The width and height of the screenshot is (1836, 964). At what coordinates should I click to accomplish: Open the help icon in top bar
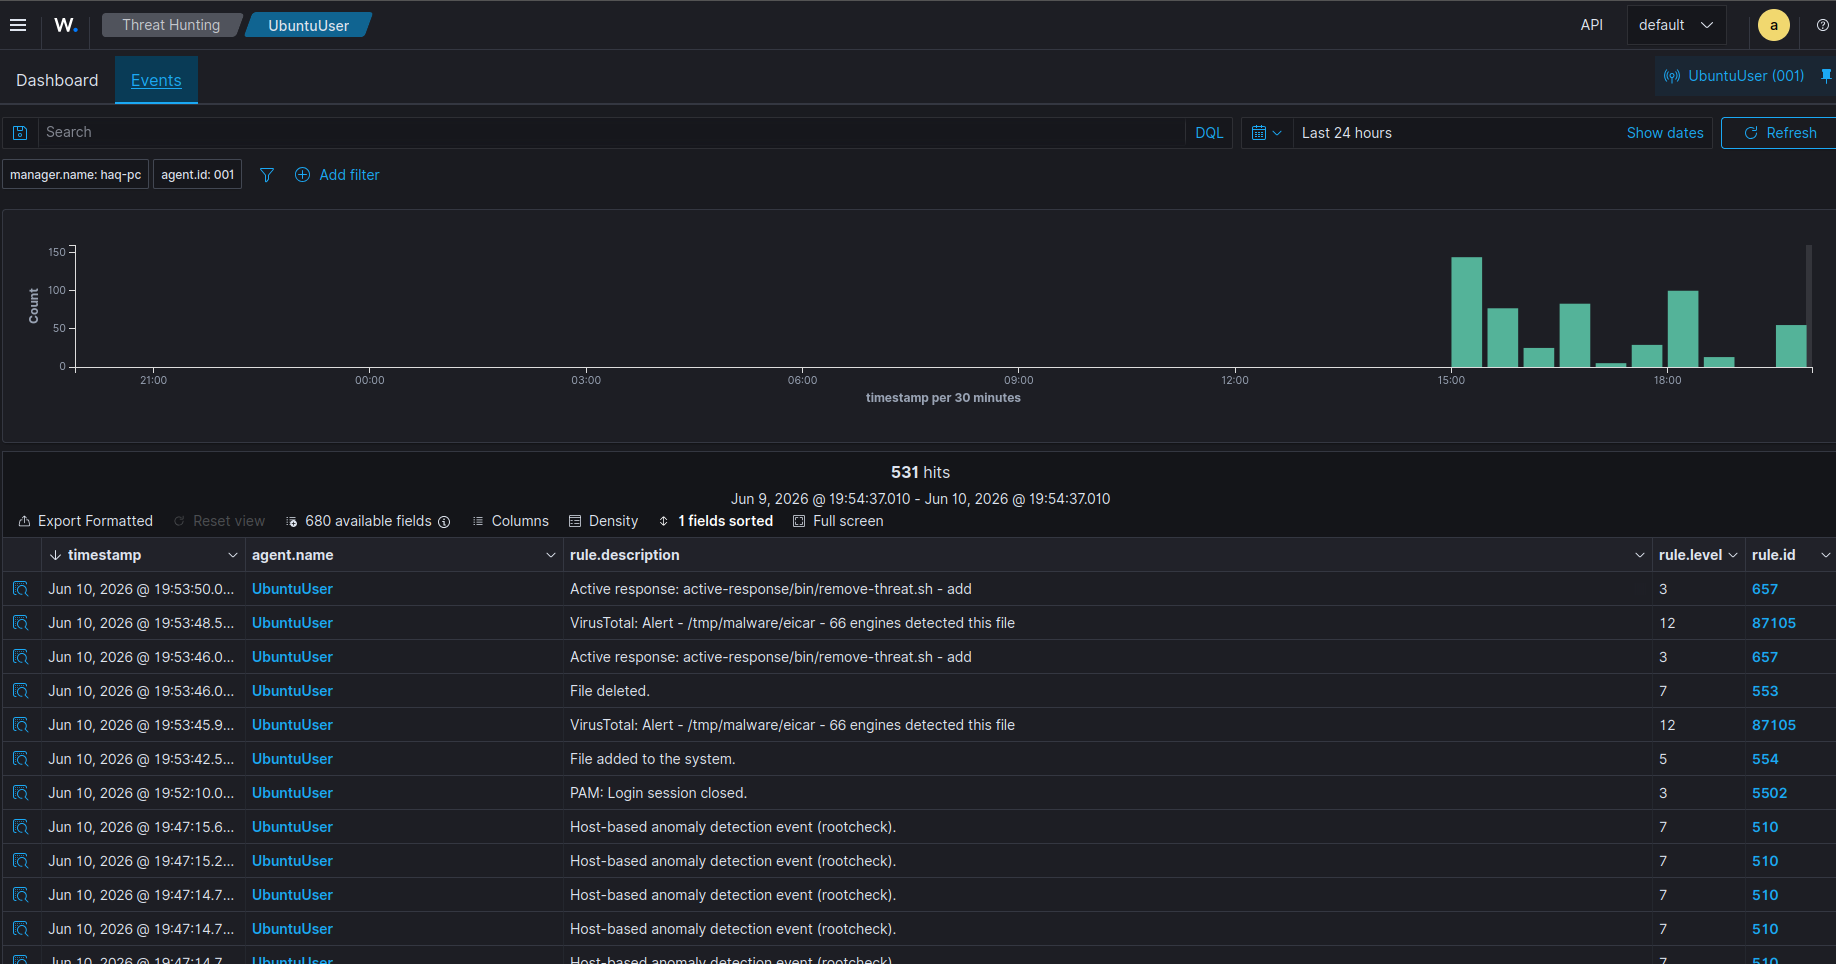(x=1823, y=25)
